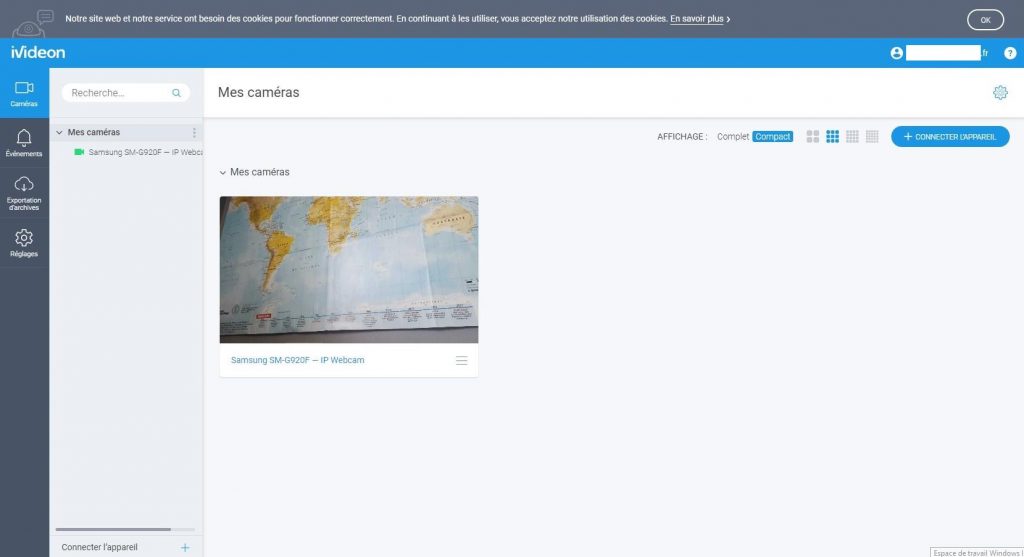This screenshot has width=1024, height=557.
Task: Click the search magnifier icon
Action: (177, 93)
